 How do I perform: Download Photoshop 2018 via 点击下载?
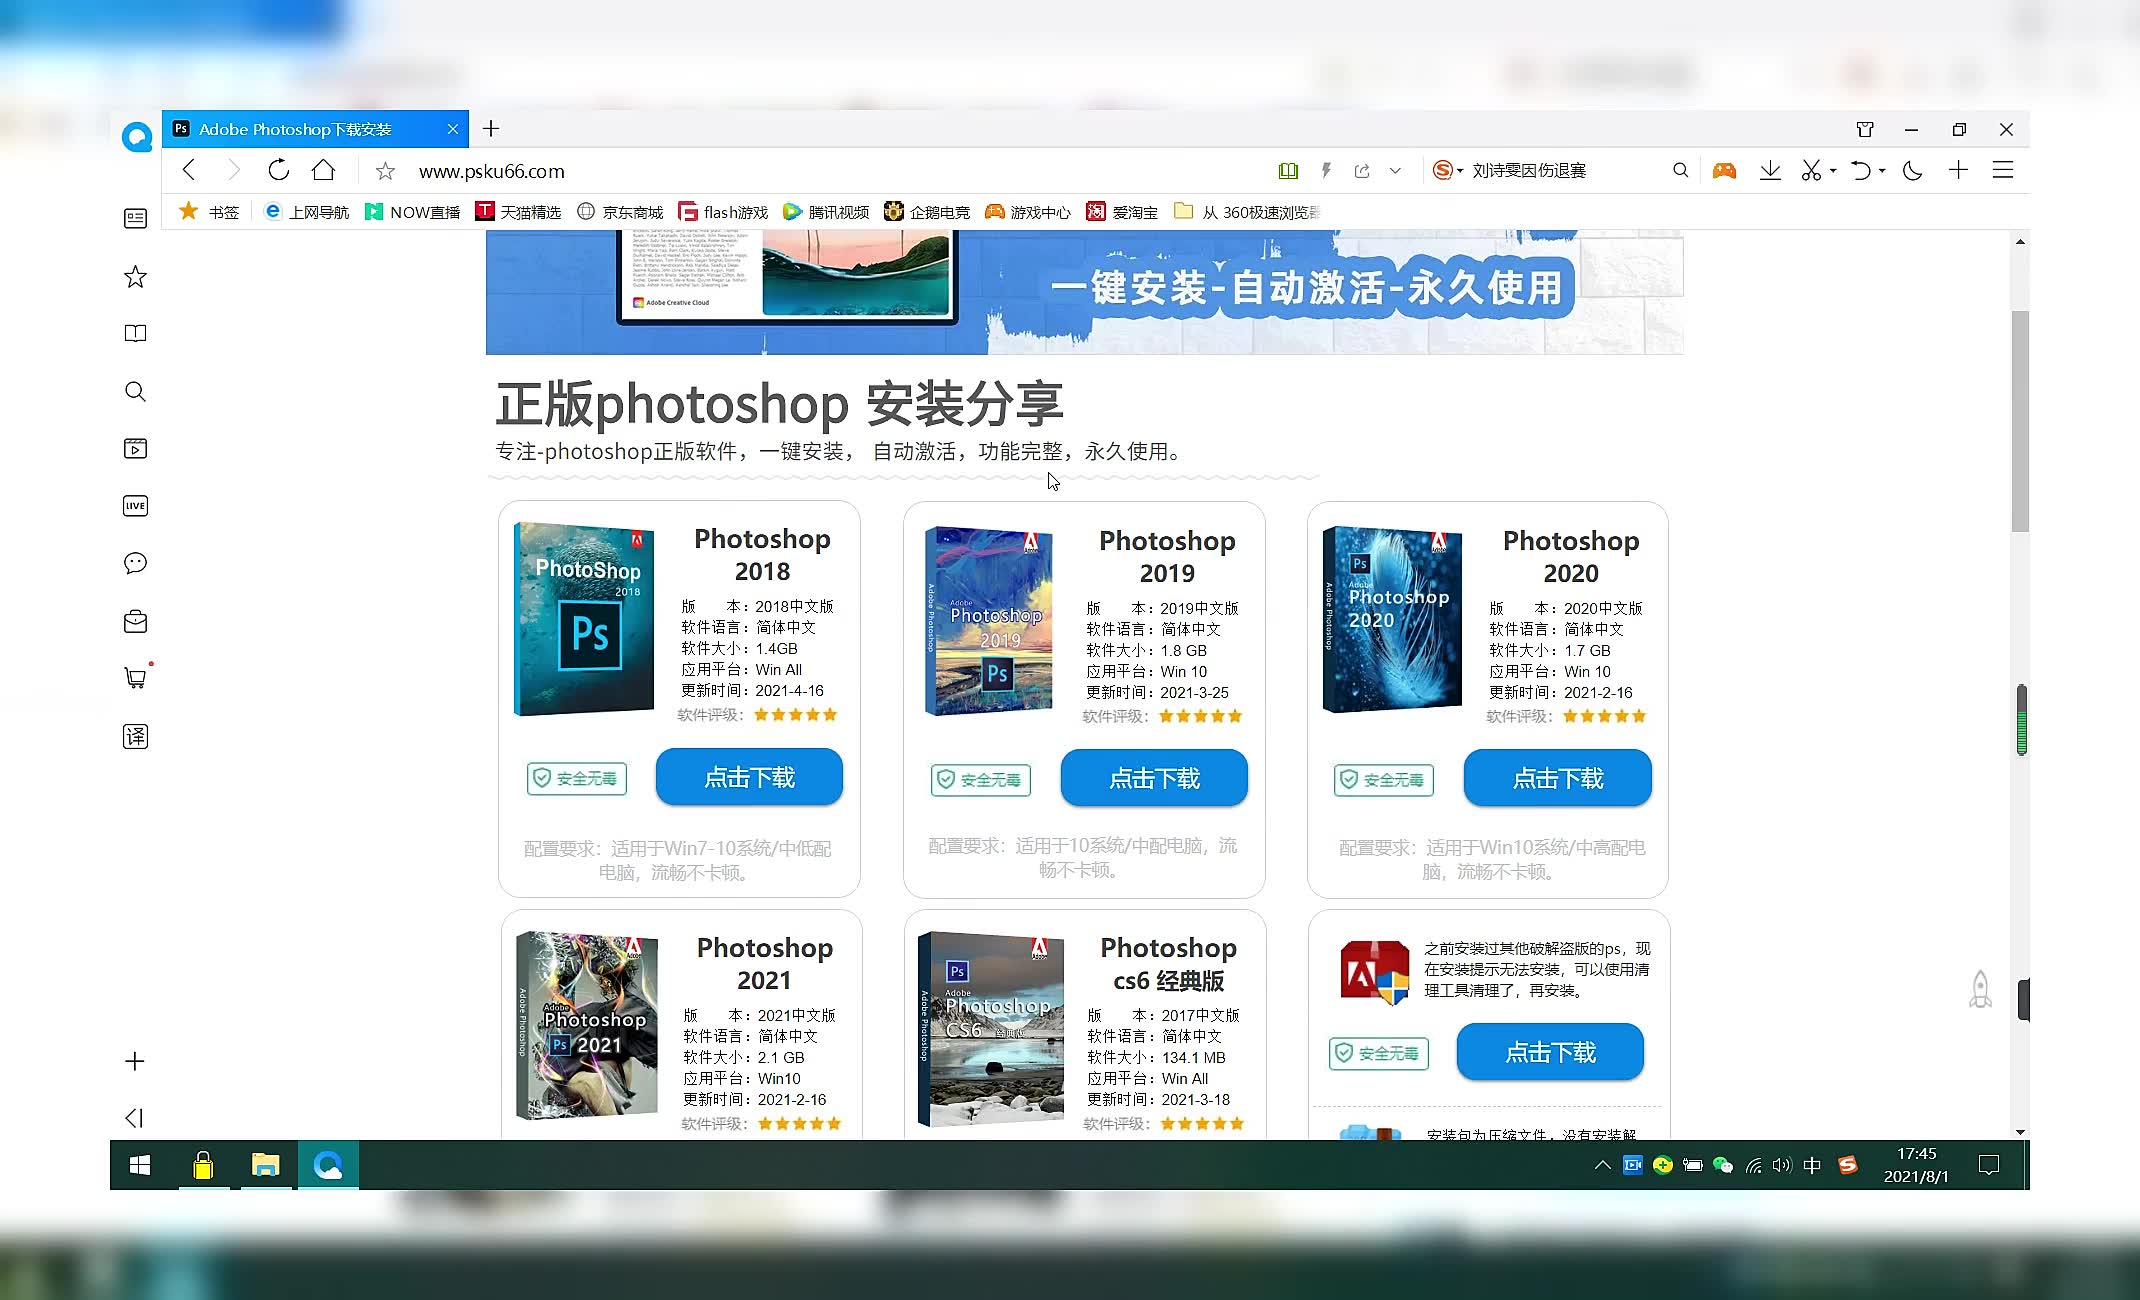749,777
